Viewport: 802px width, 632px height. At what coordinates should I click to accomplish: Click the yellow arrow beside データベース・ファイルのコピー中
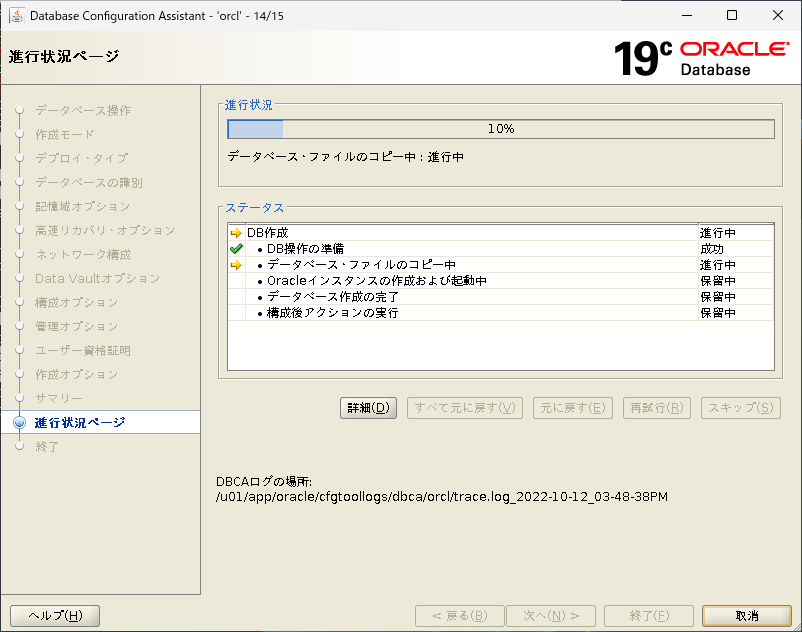click(x=236, y=265)
